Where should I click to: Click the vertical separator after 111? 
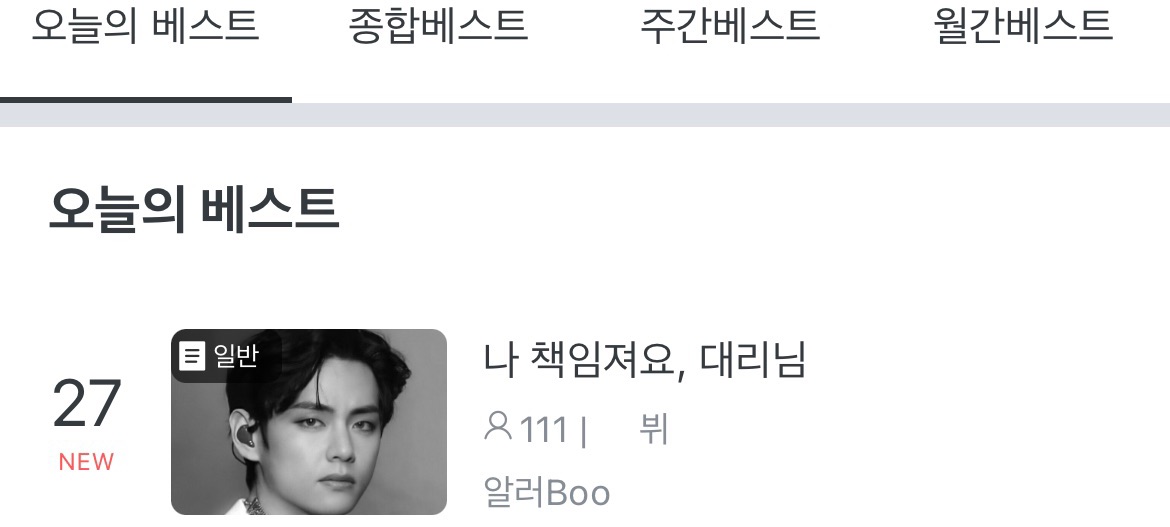[x=584, y=430]
